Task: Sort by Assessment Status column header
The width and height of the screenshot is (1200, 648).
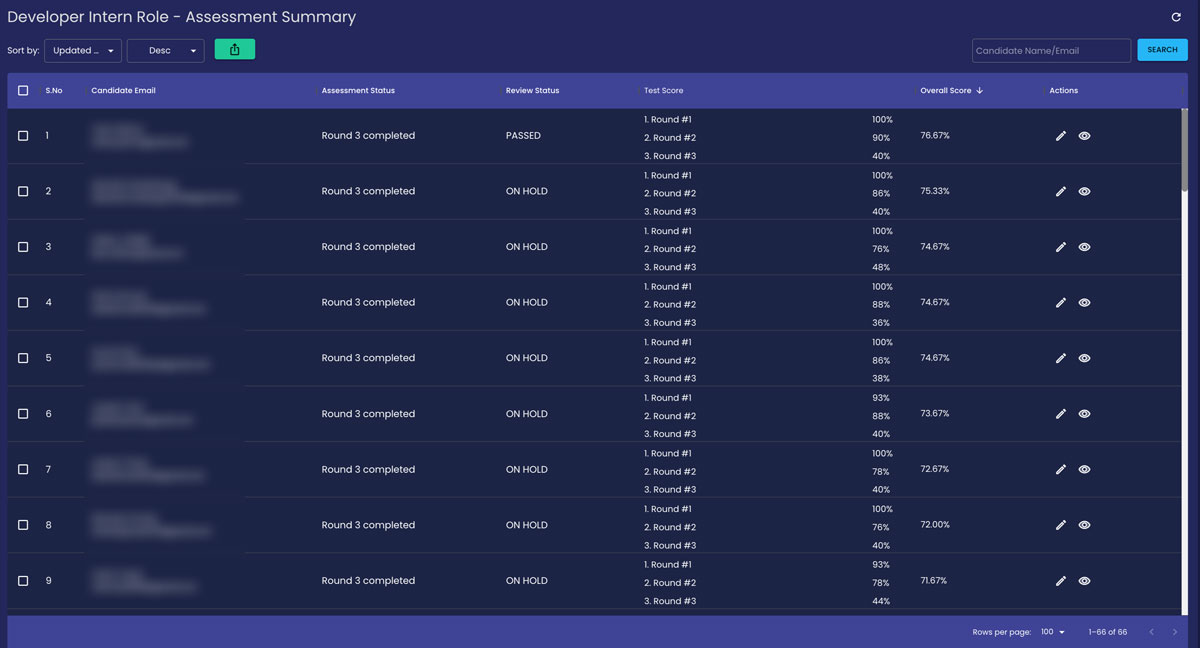Action: [x=358, y=91]
